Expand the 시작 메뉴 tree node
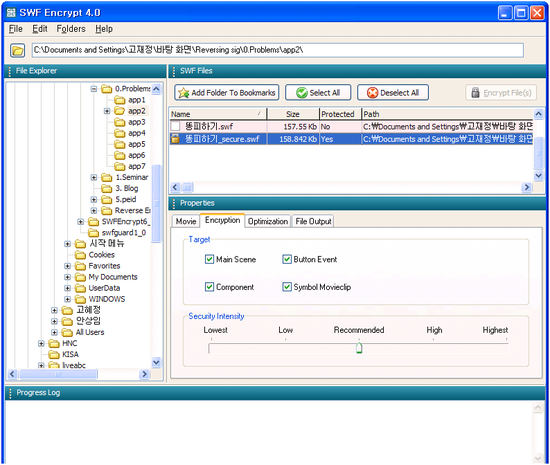Image resolution: width=550 pixels, height=465 pixels. pyautogui.click(x=67, y=244)
